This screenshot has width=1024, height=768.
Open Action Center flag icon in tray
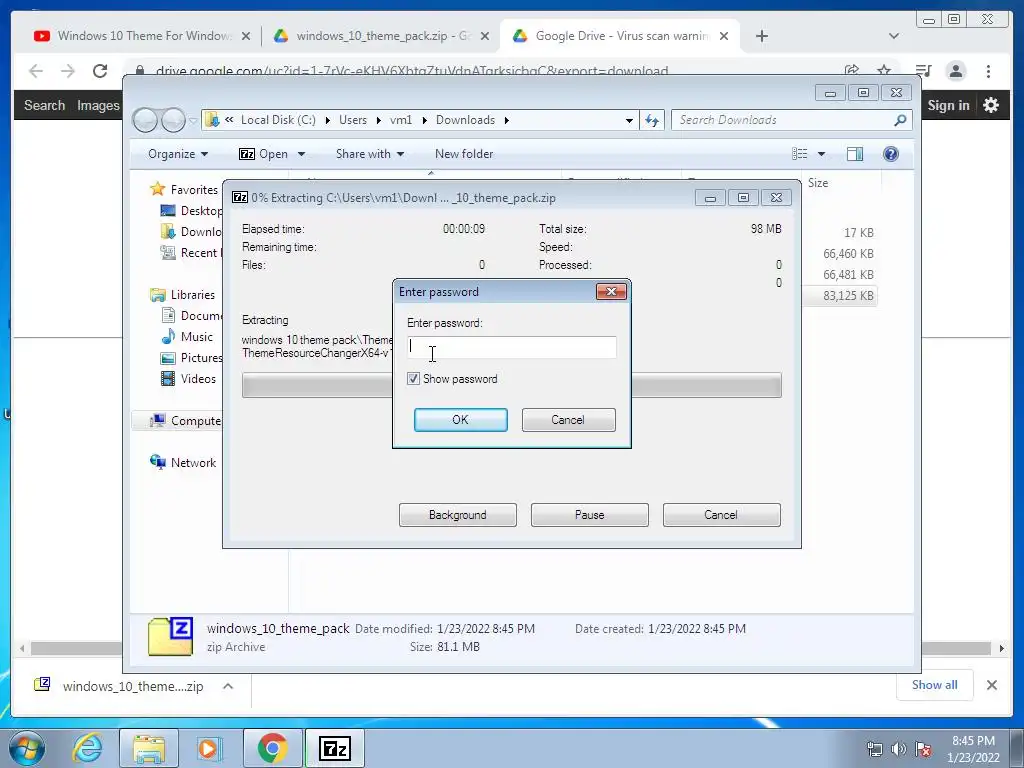[923, 749]
